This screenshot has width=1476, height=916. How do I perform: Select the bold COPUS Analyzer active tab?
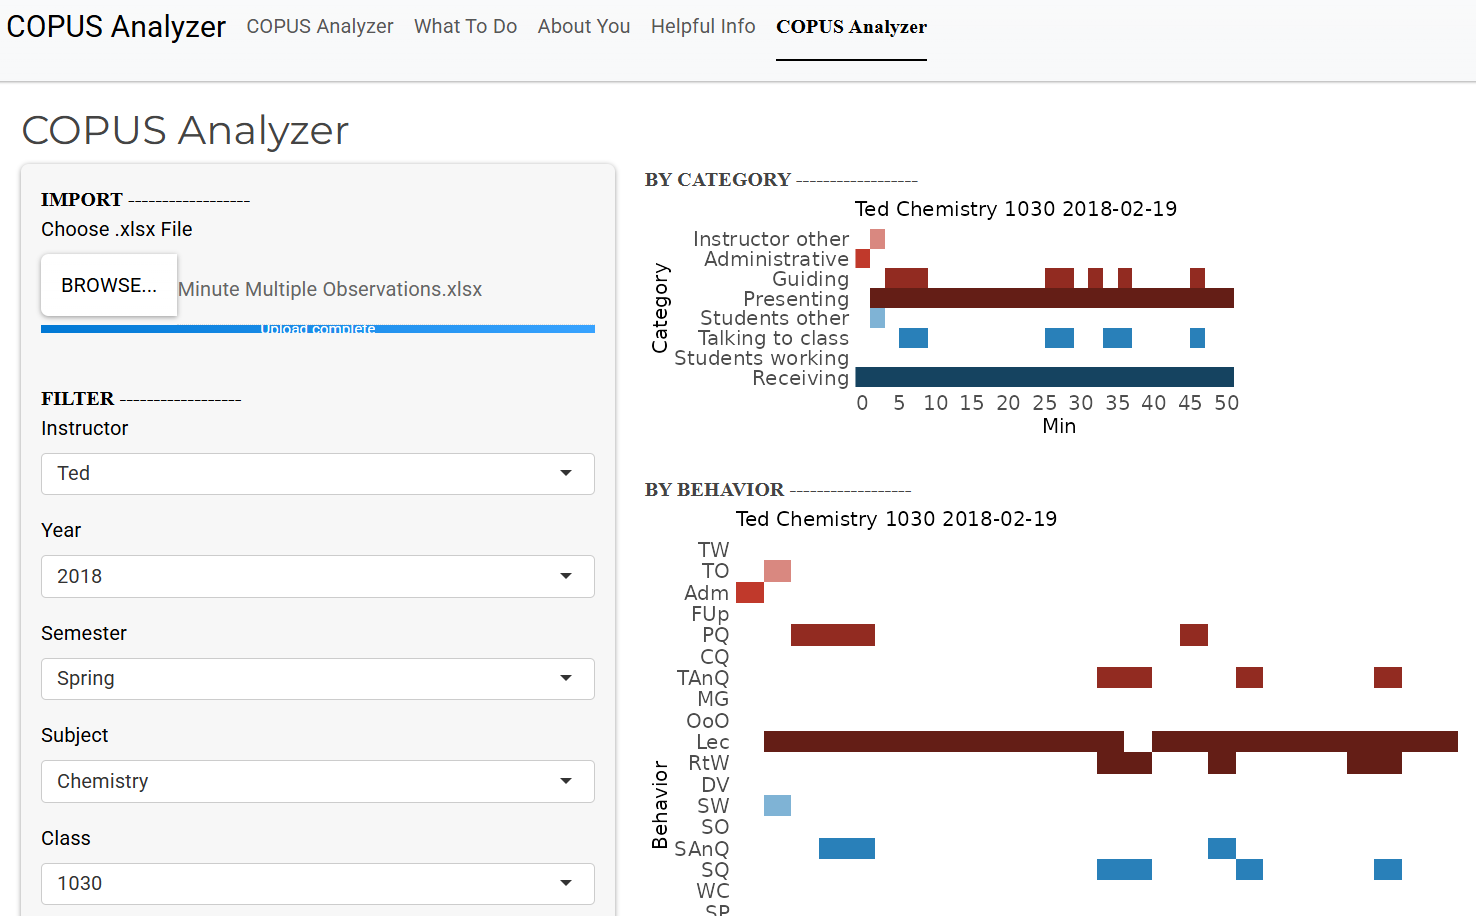[851, 27]
